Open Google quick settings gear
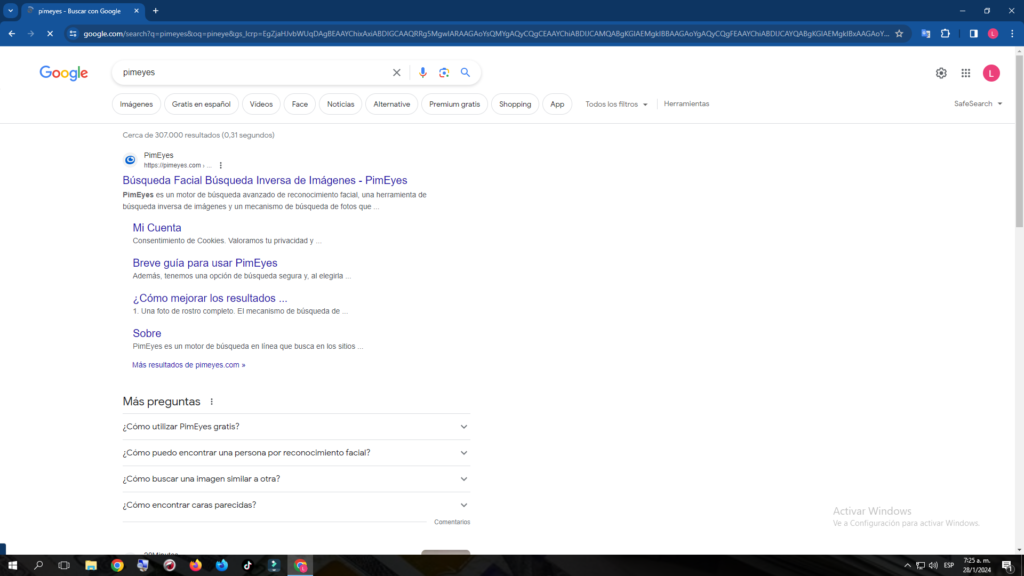The height and width of the screenshot is (576, 1024). pyautogui.click(x=941, y=73)
